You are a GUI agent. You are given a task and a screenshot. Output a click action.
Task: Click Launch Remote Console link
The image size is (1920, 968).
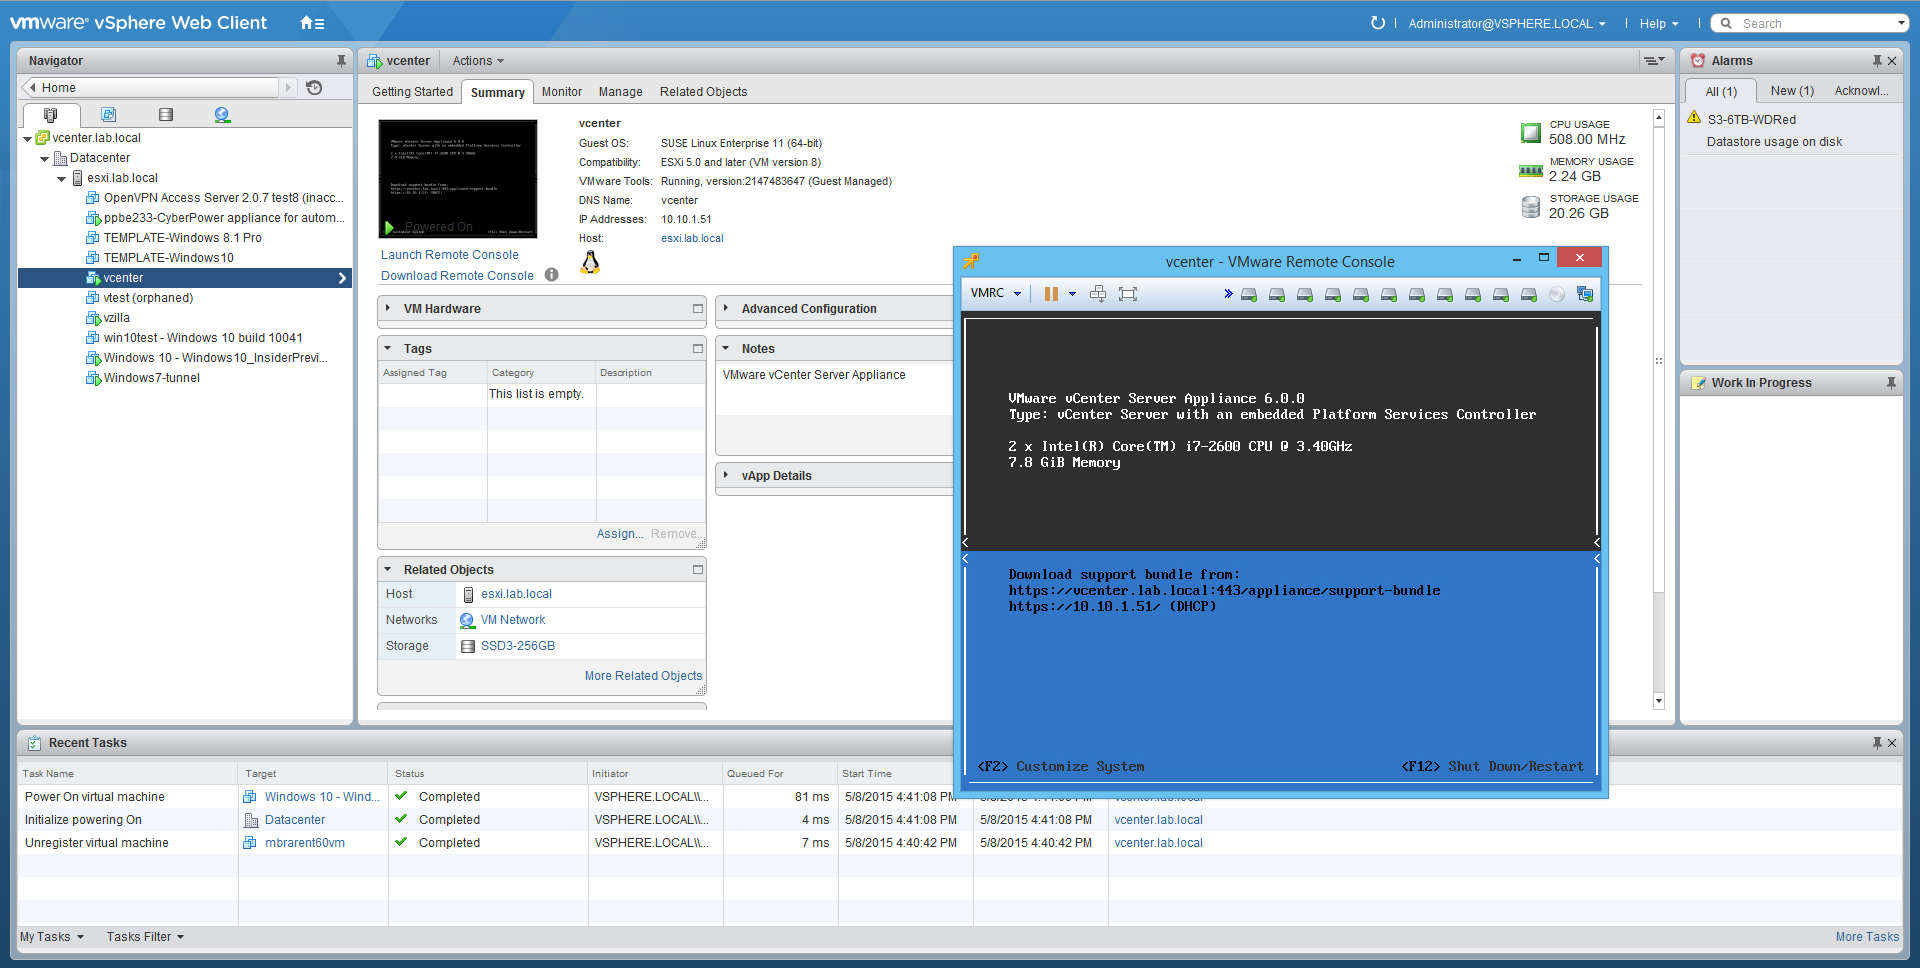click(449, 255)
